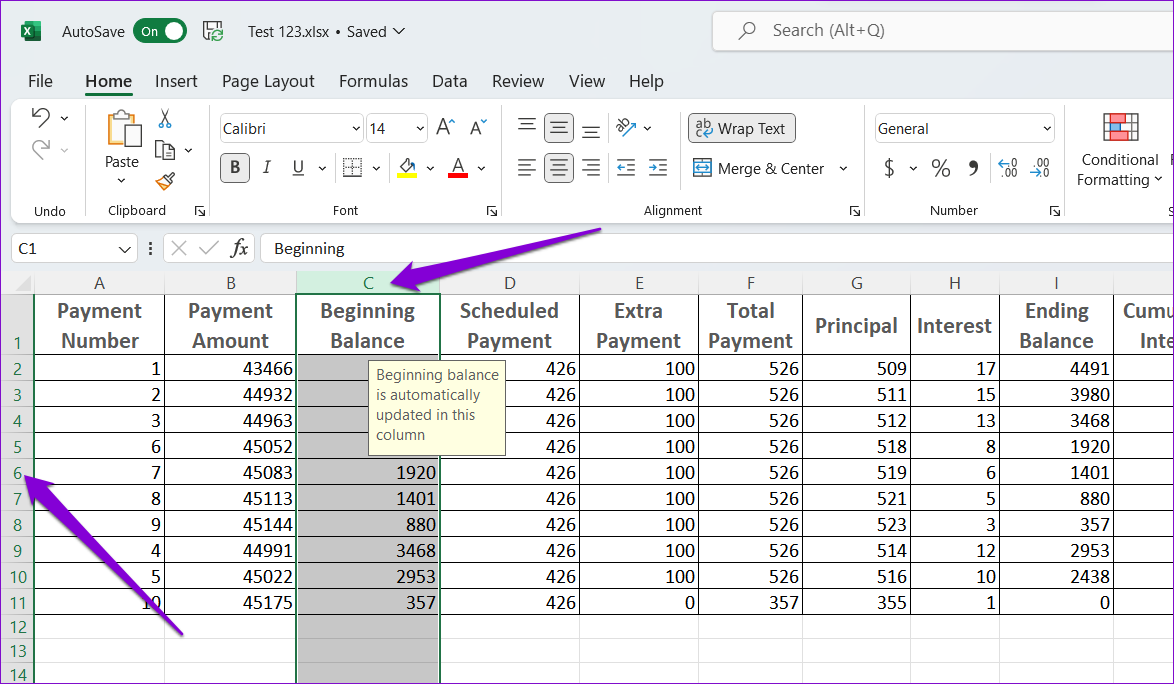This screenshot has width=1174, height=684.
Task: Open the Formulas ribbon tab
Action: tap(373, 81)
